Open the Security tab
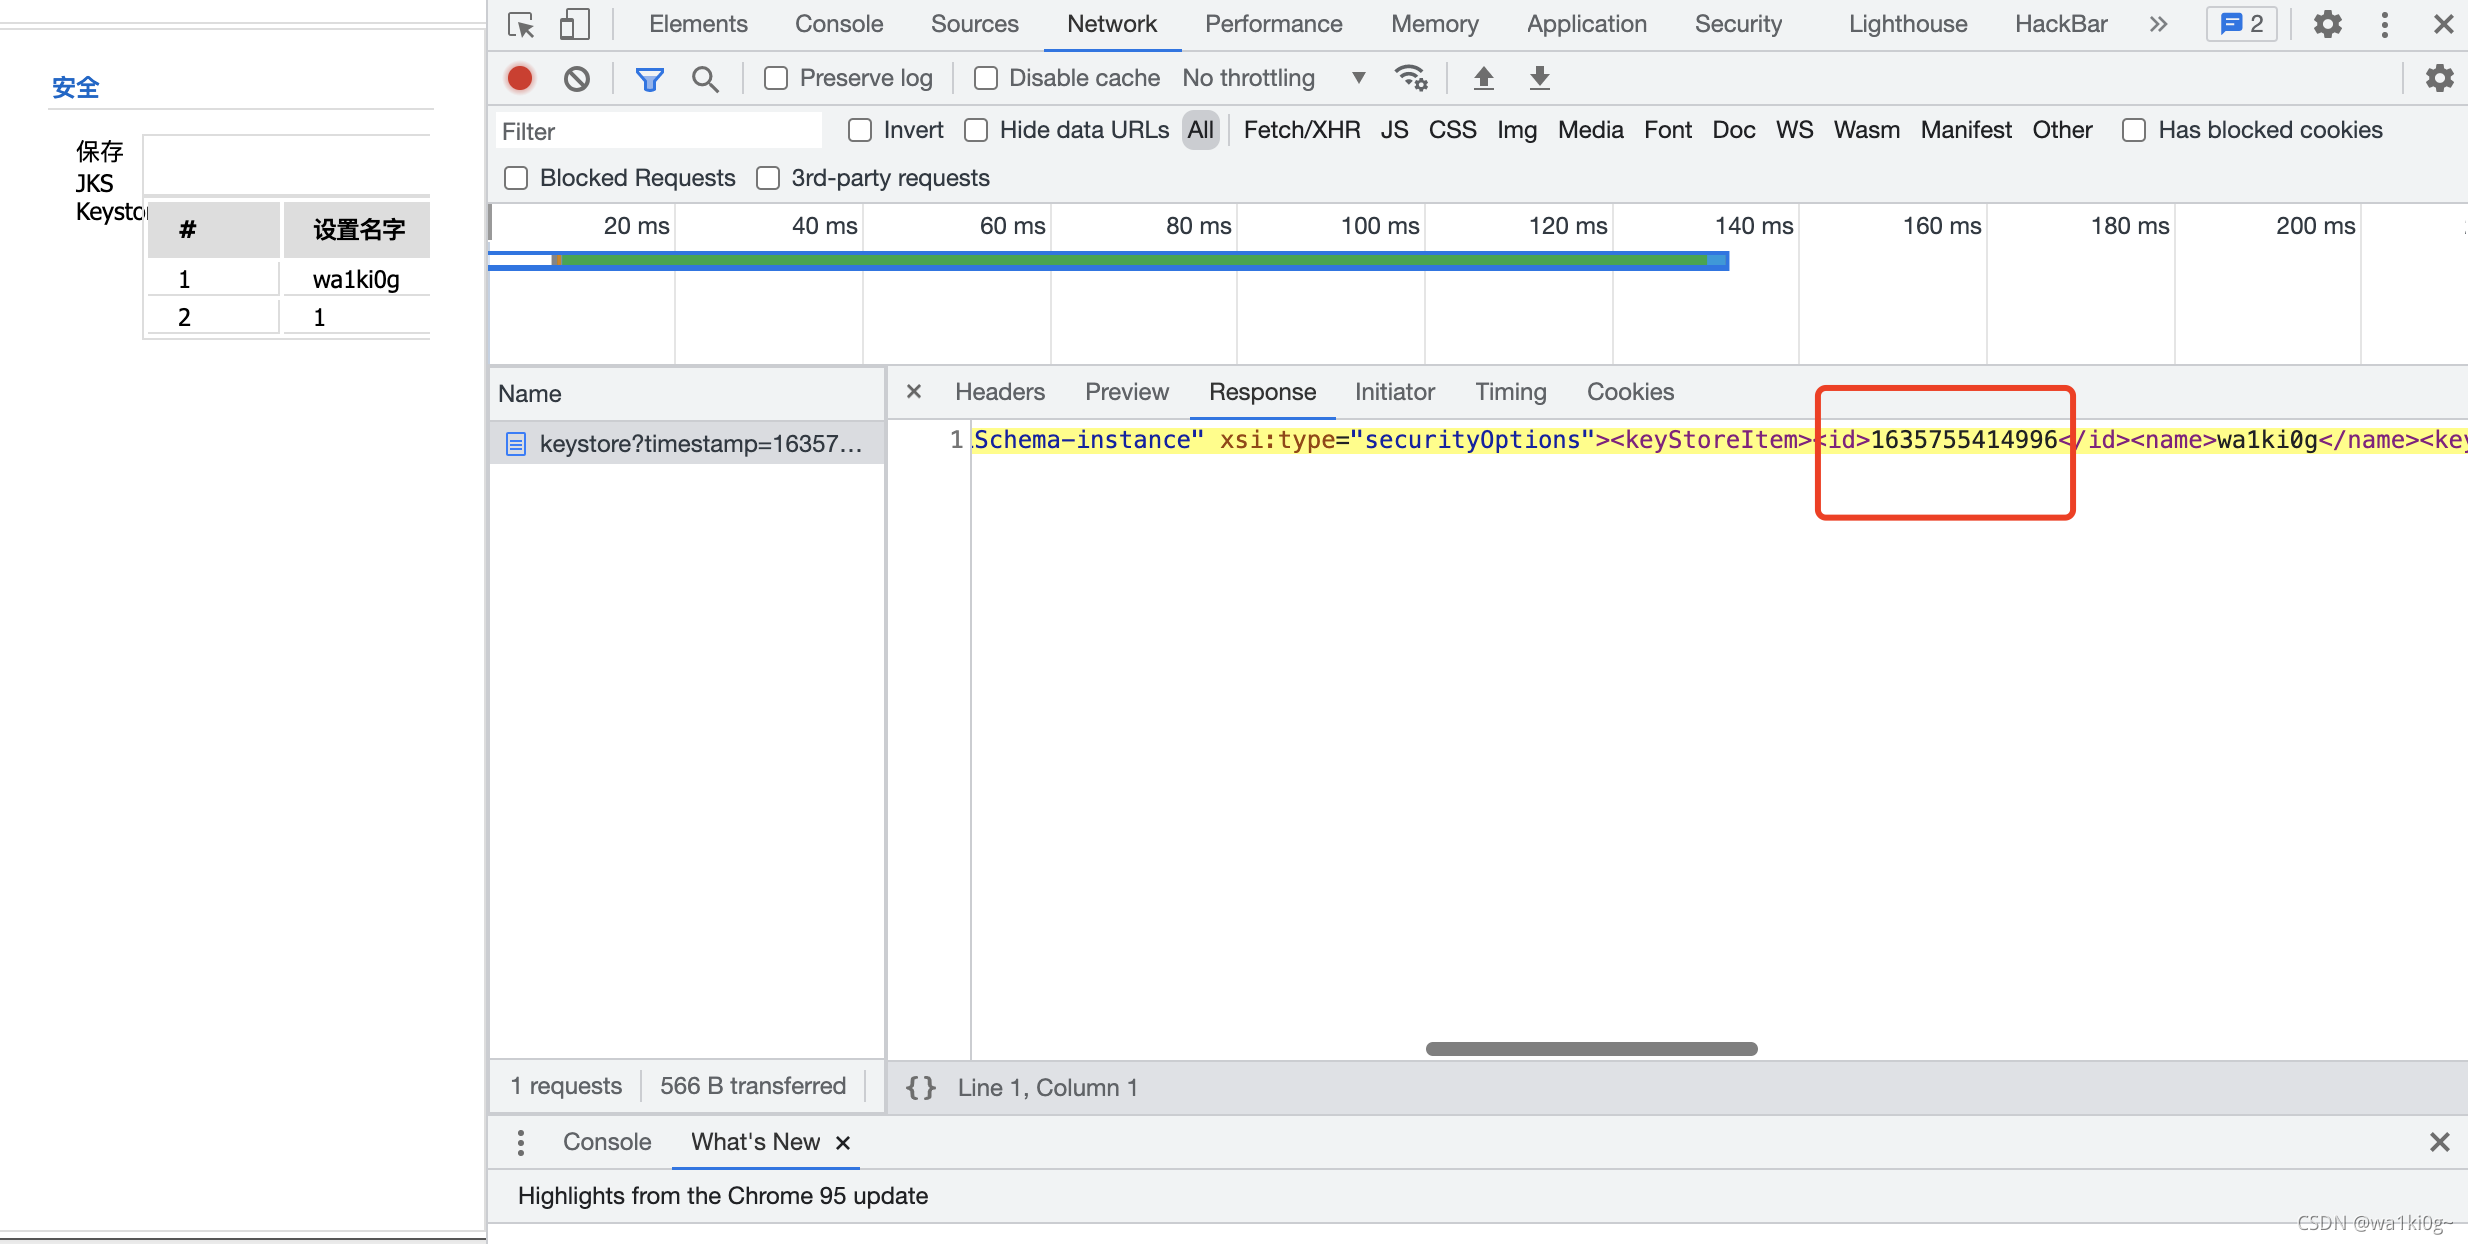This screenshot has width=2468, height=1244. click(x=1738, y=24)
